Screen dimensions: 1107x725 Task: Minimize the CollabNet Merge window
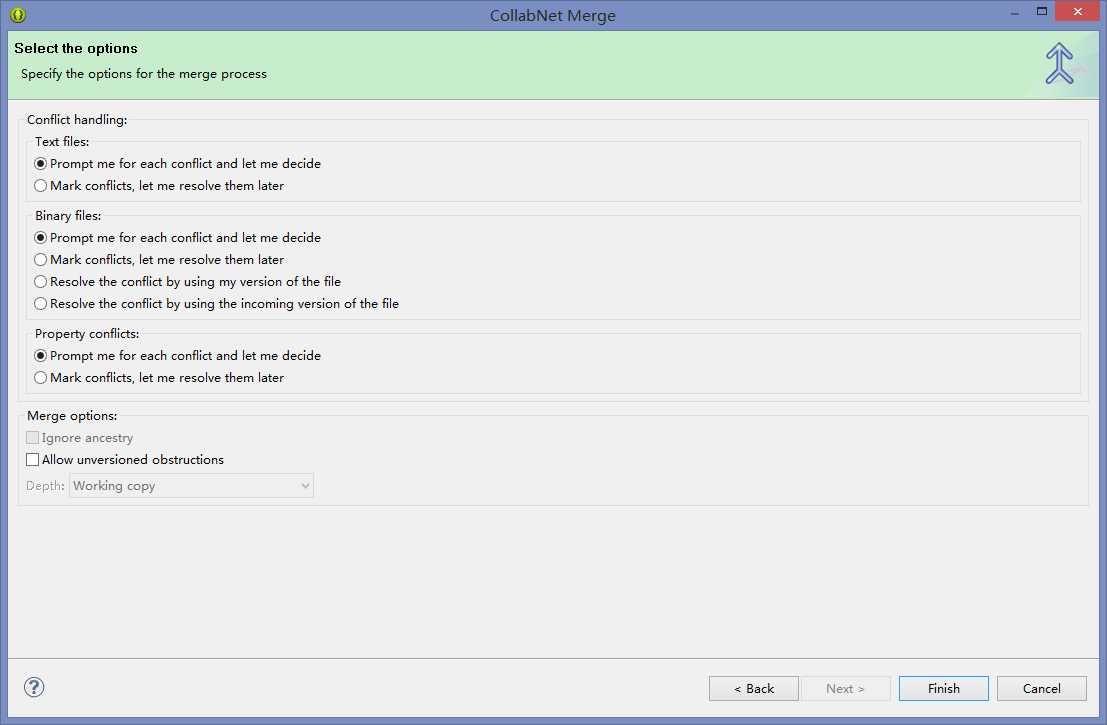pos(1015,13)
